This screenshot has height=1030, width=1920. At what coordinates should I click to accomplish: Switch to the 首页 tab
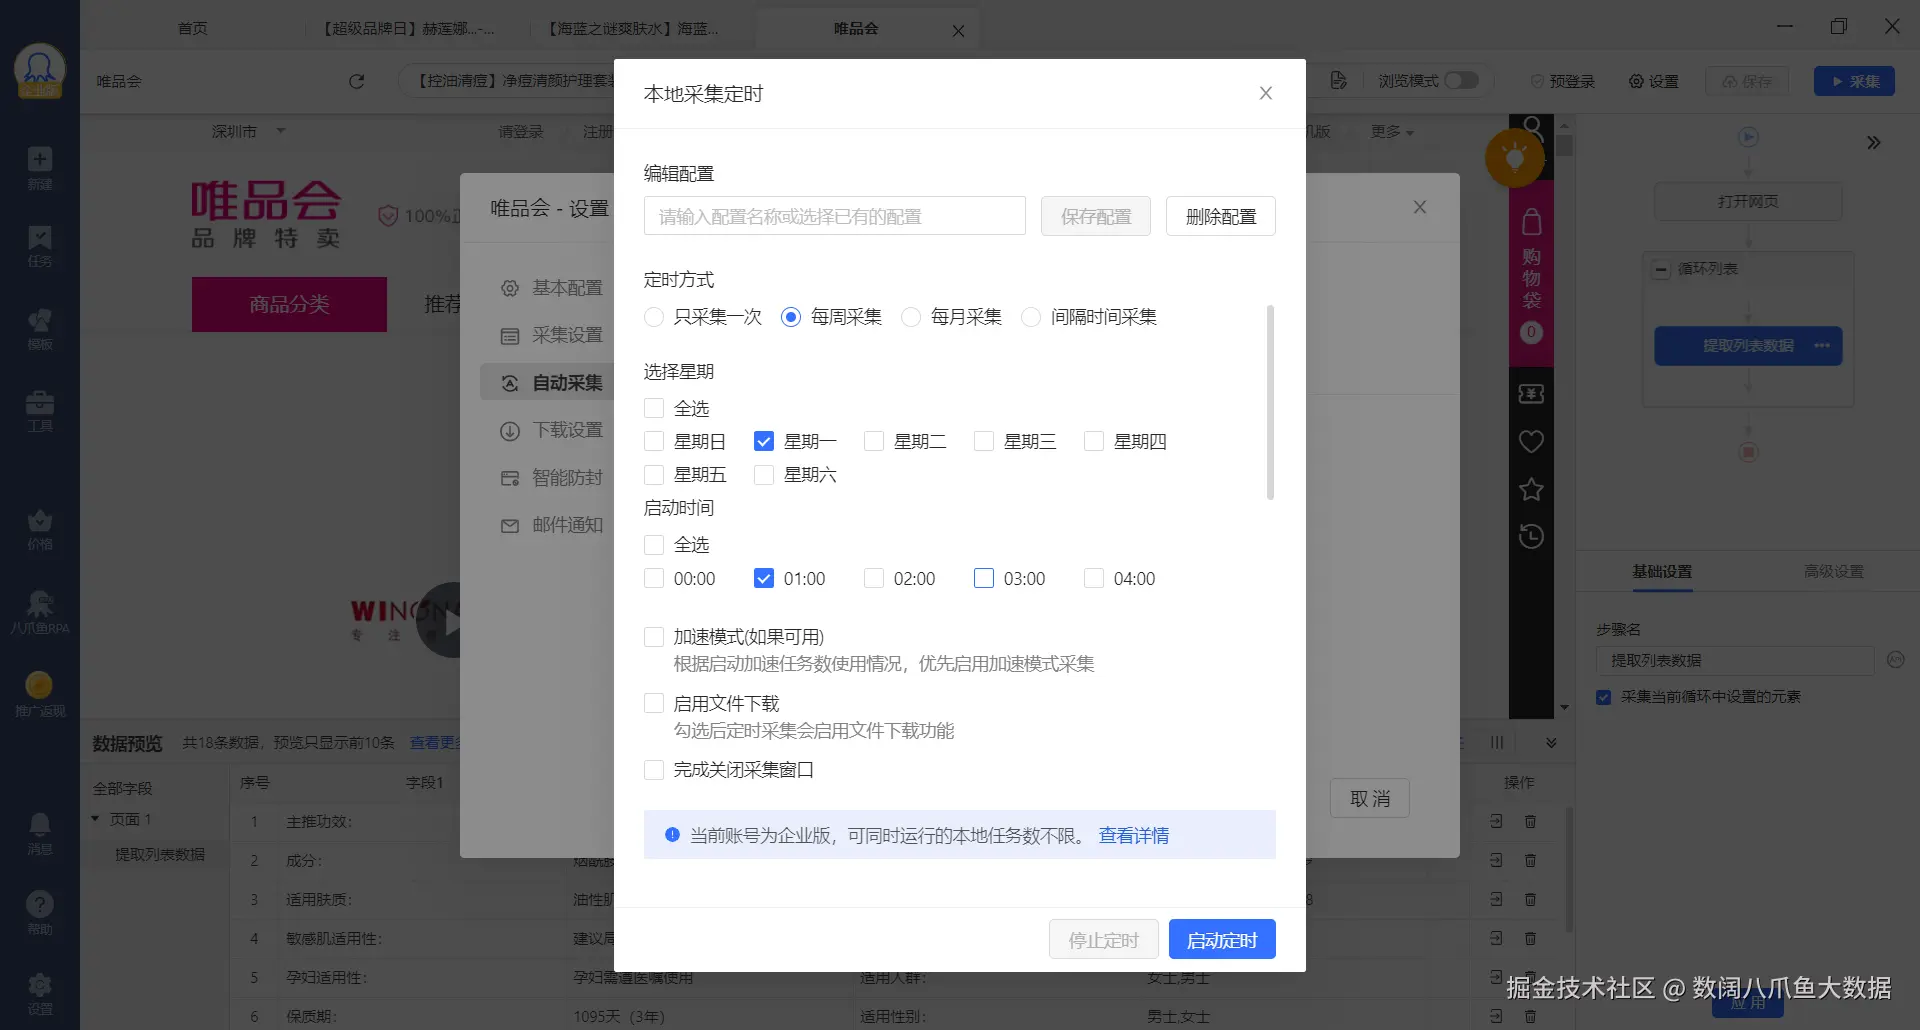pos(192,28)
